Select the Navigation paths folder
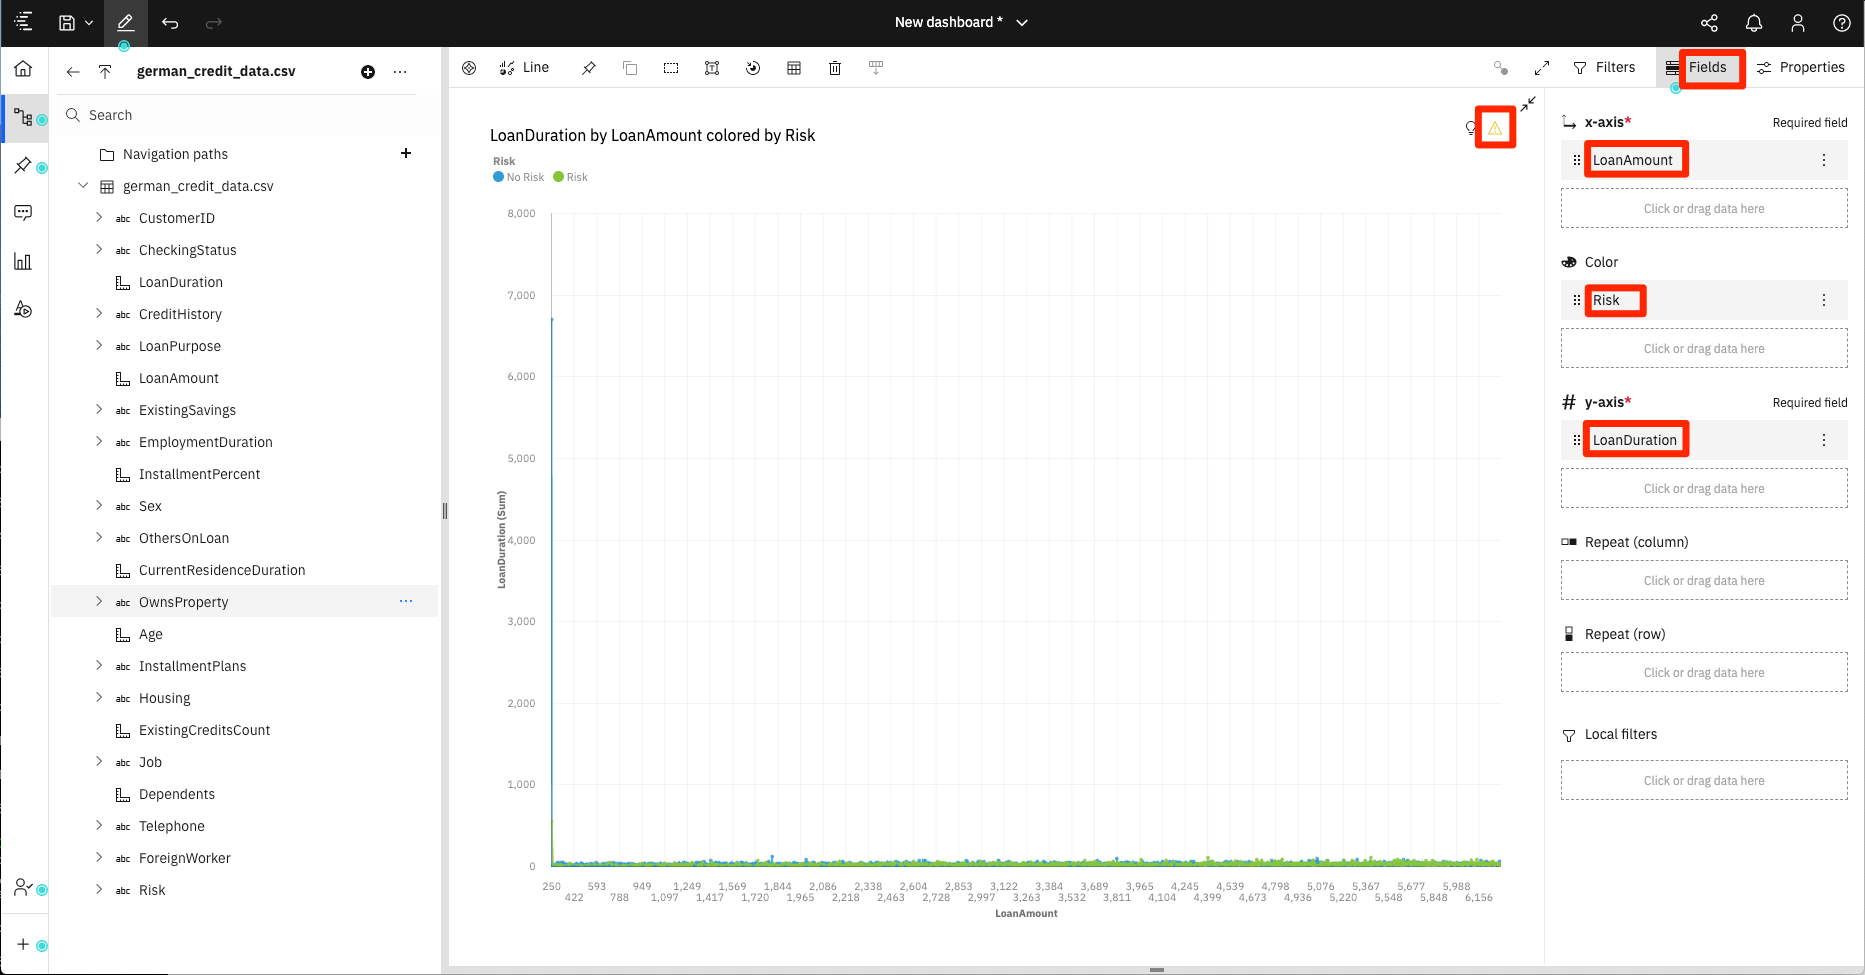This screenshot has width=1865, height=975. click(175, 154)
